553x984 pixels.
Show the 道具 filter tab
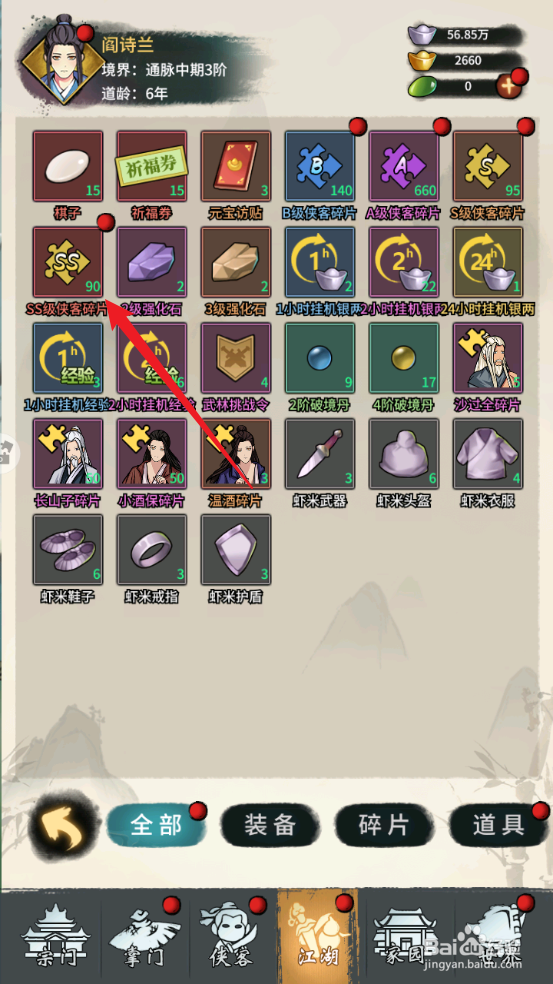(499, 825)
